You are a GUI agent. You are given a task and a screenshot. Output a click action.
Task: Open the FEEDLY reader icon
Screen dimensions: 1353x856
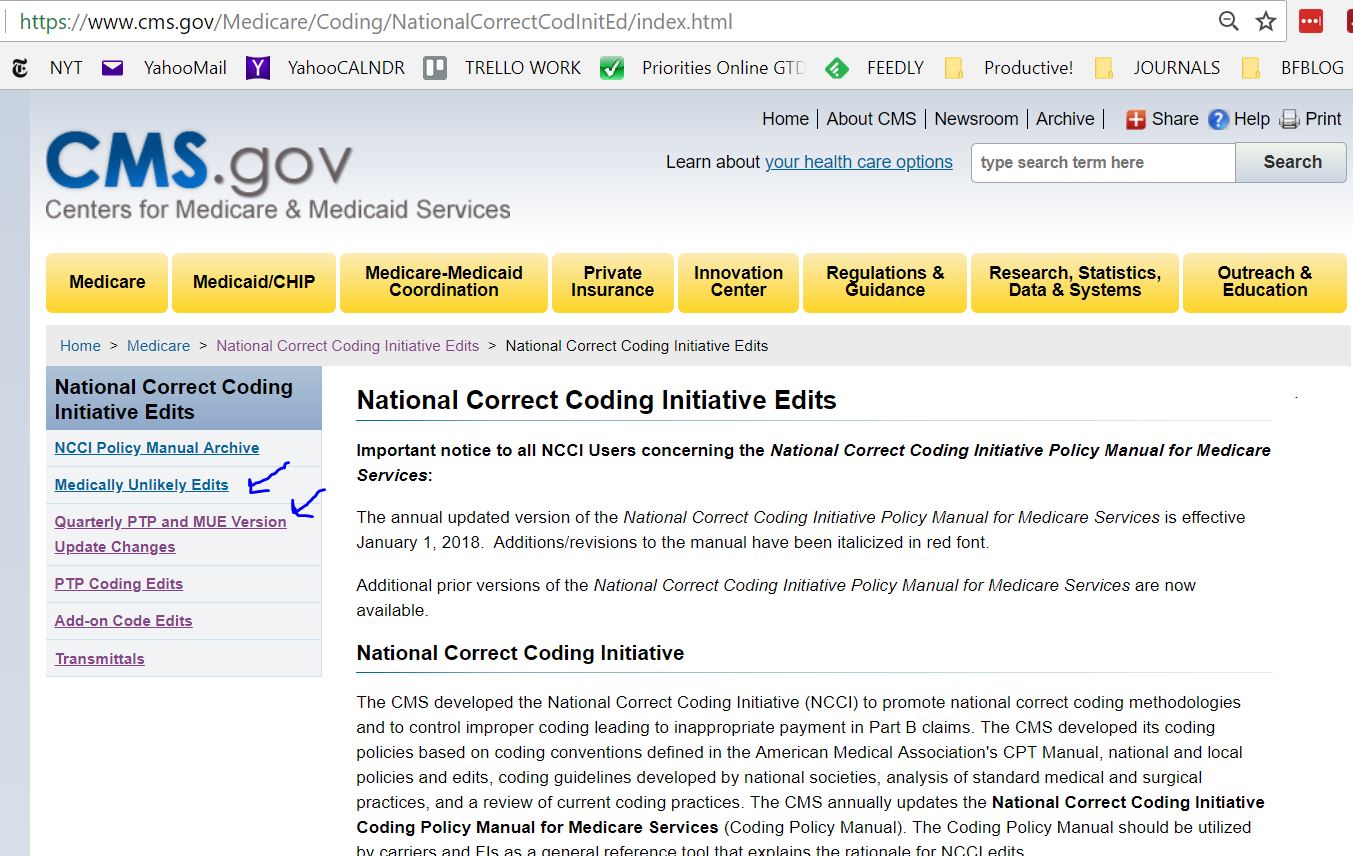click(837, 67)
